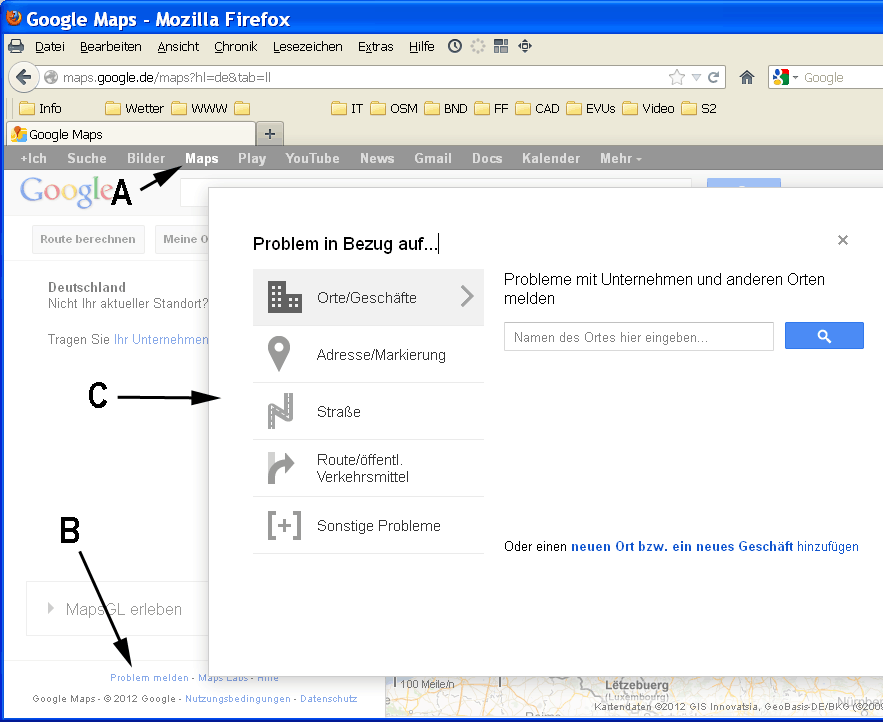This screenshot has height=722, width=883.
Task: Click the Namen des Ortes input field
Action: coord(639,337)
